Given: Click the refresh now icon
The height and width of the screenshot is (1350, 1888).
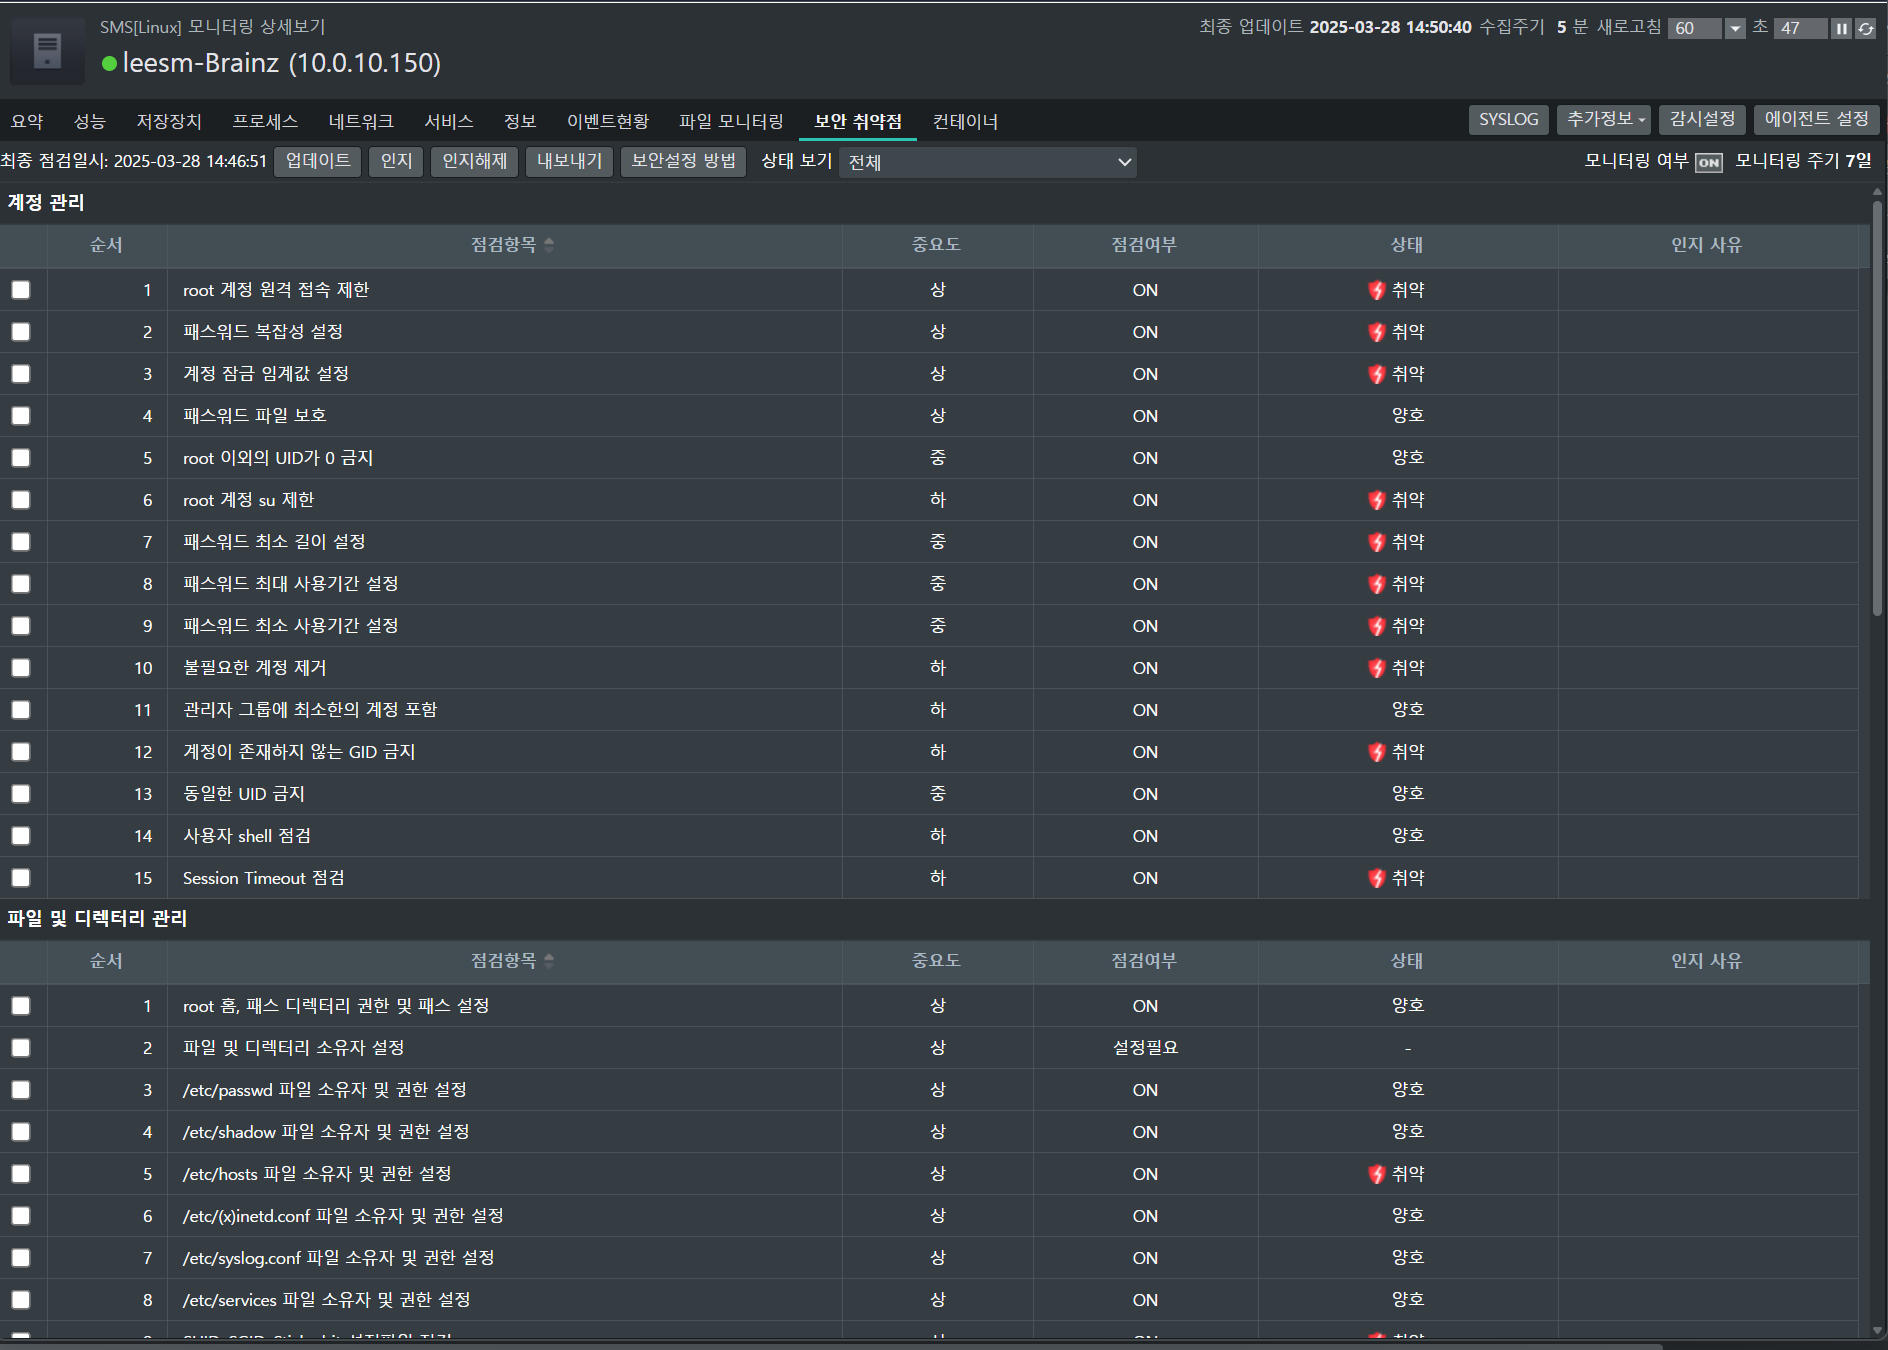Looking at the screenshot, I should point(1866,29).
